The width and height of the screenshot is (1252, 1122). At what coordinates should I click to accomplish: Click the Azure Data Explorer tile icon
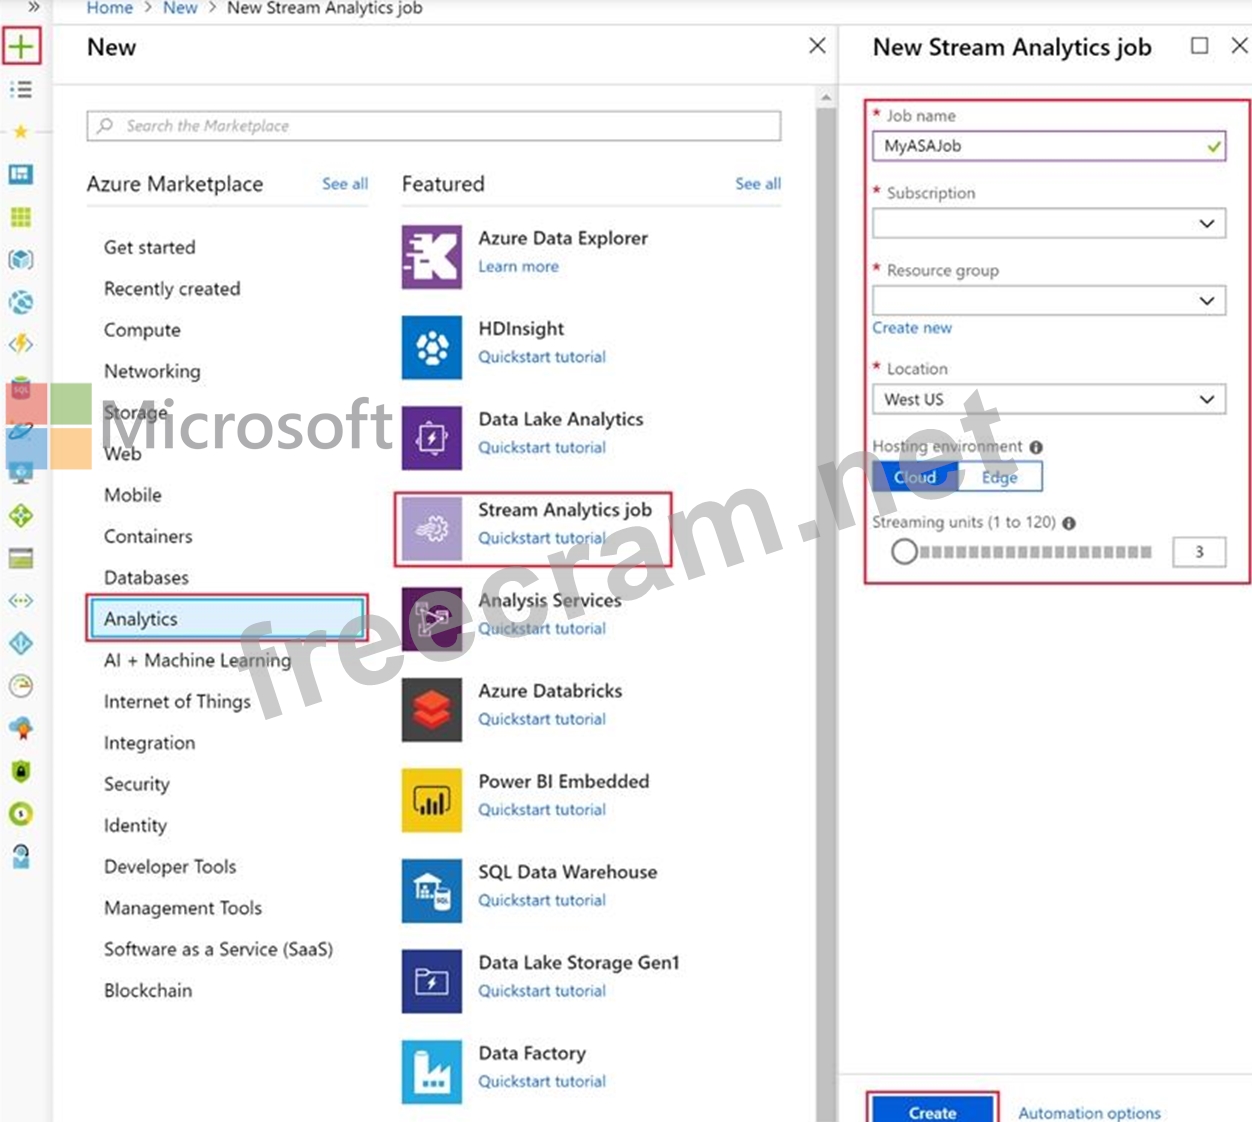point(432,257)
